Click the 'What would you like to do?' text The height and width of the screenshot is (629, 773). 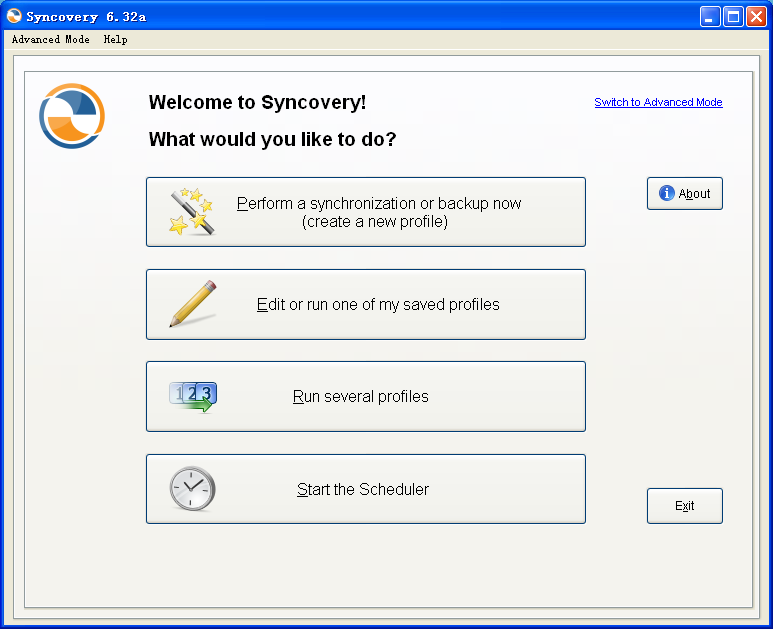[273, 140]
